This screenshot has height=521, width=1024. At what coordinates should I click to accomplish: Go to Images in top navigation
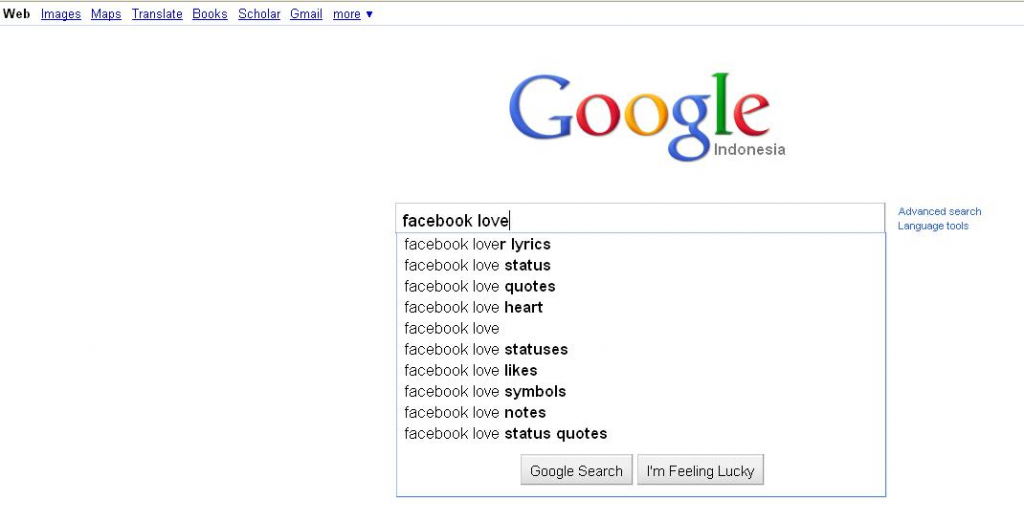61,14
